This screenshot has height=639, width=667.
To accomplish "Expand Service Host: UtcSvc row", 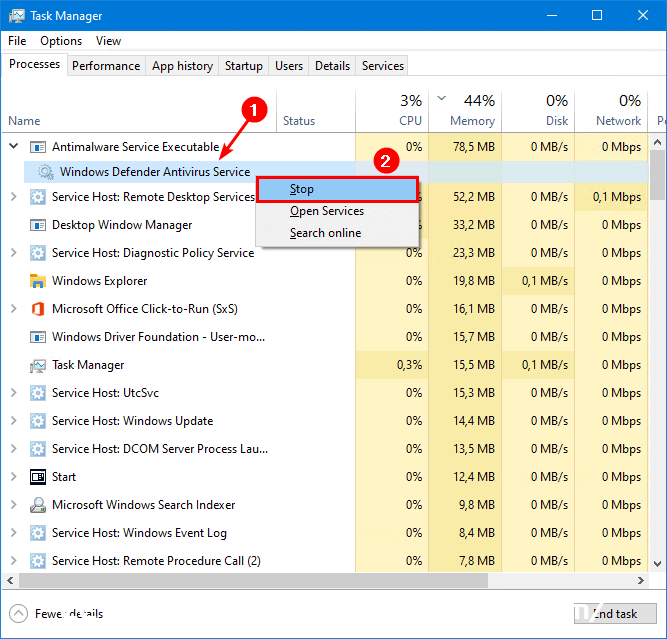I will pyautogui.click(x=14, y=392).
